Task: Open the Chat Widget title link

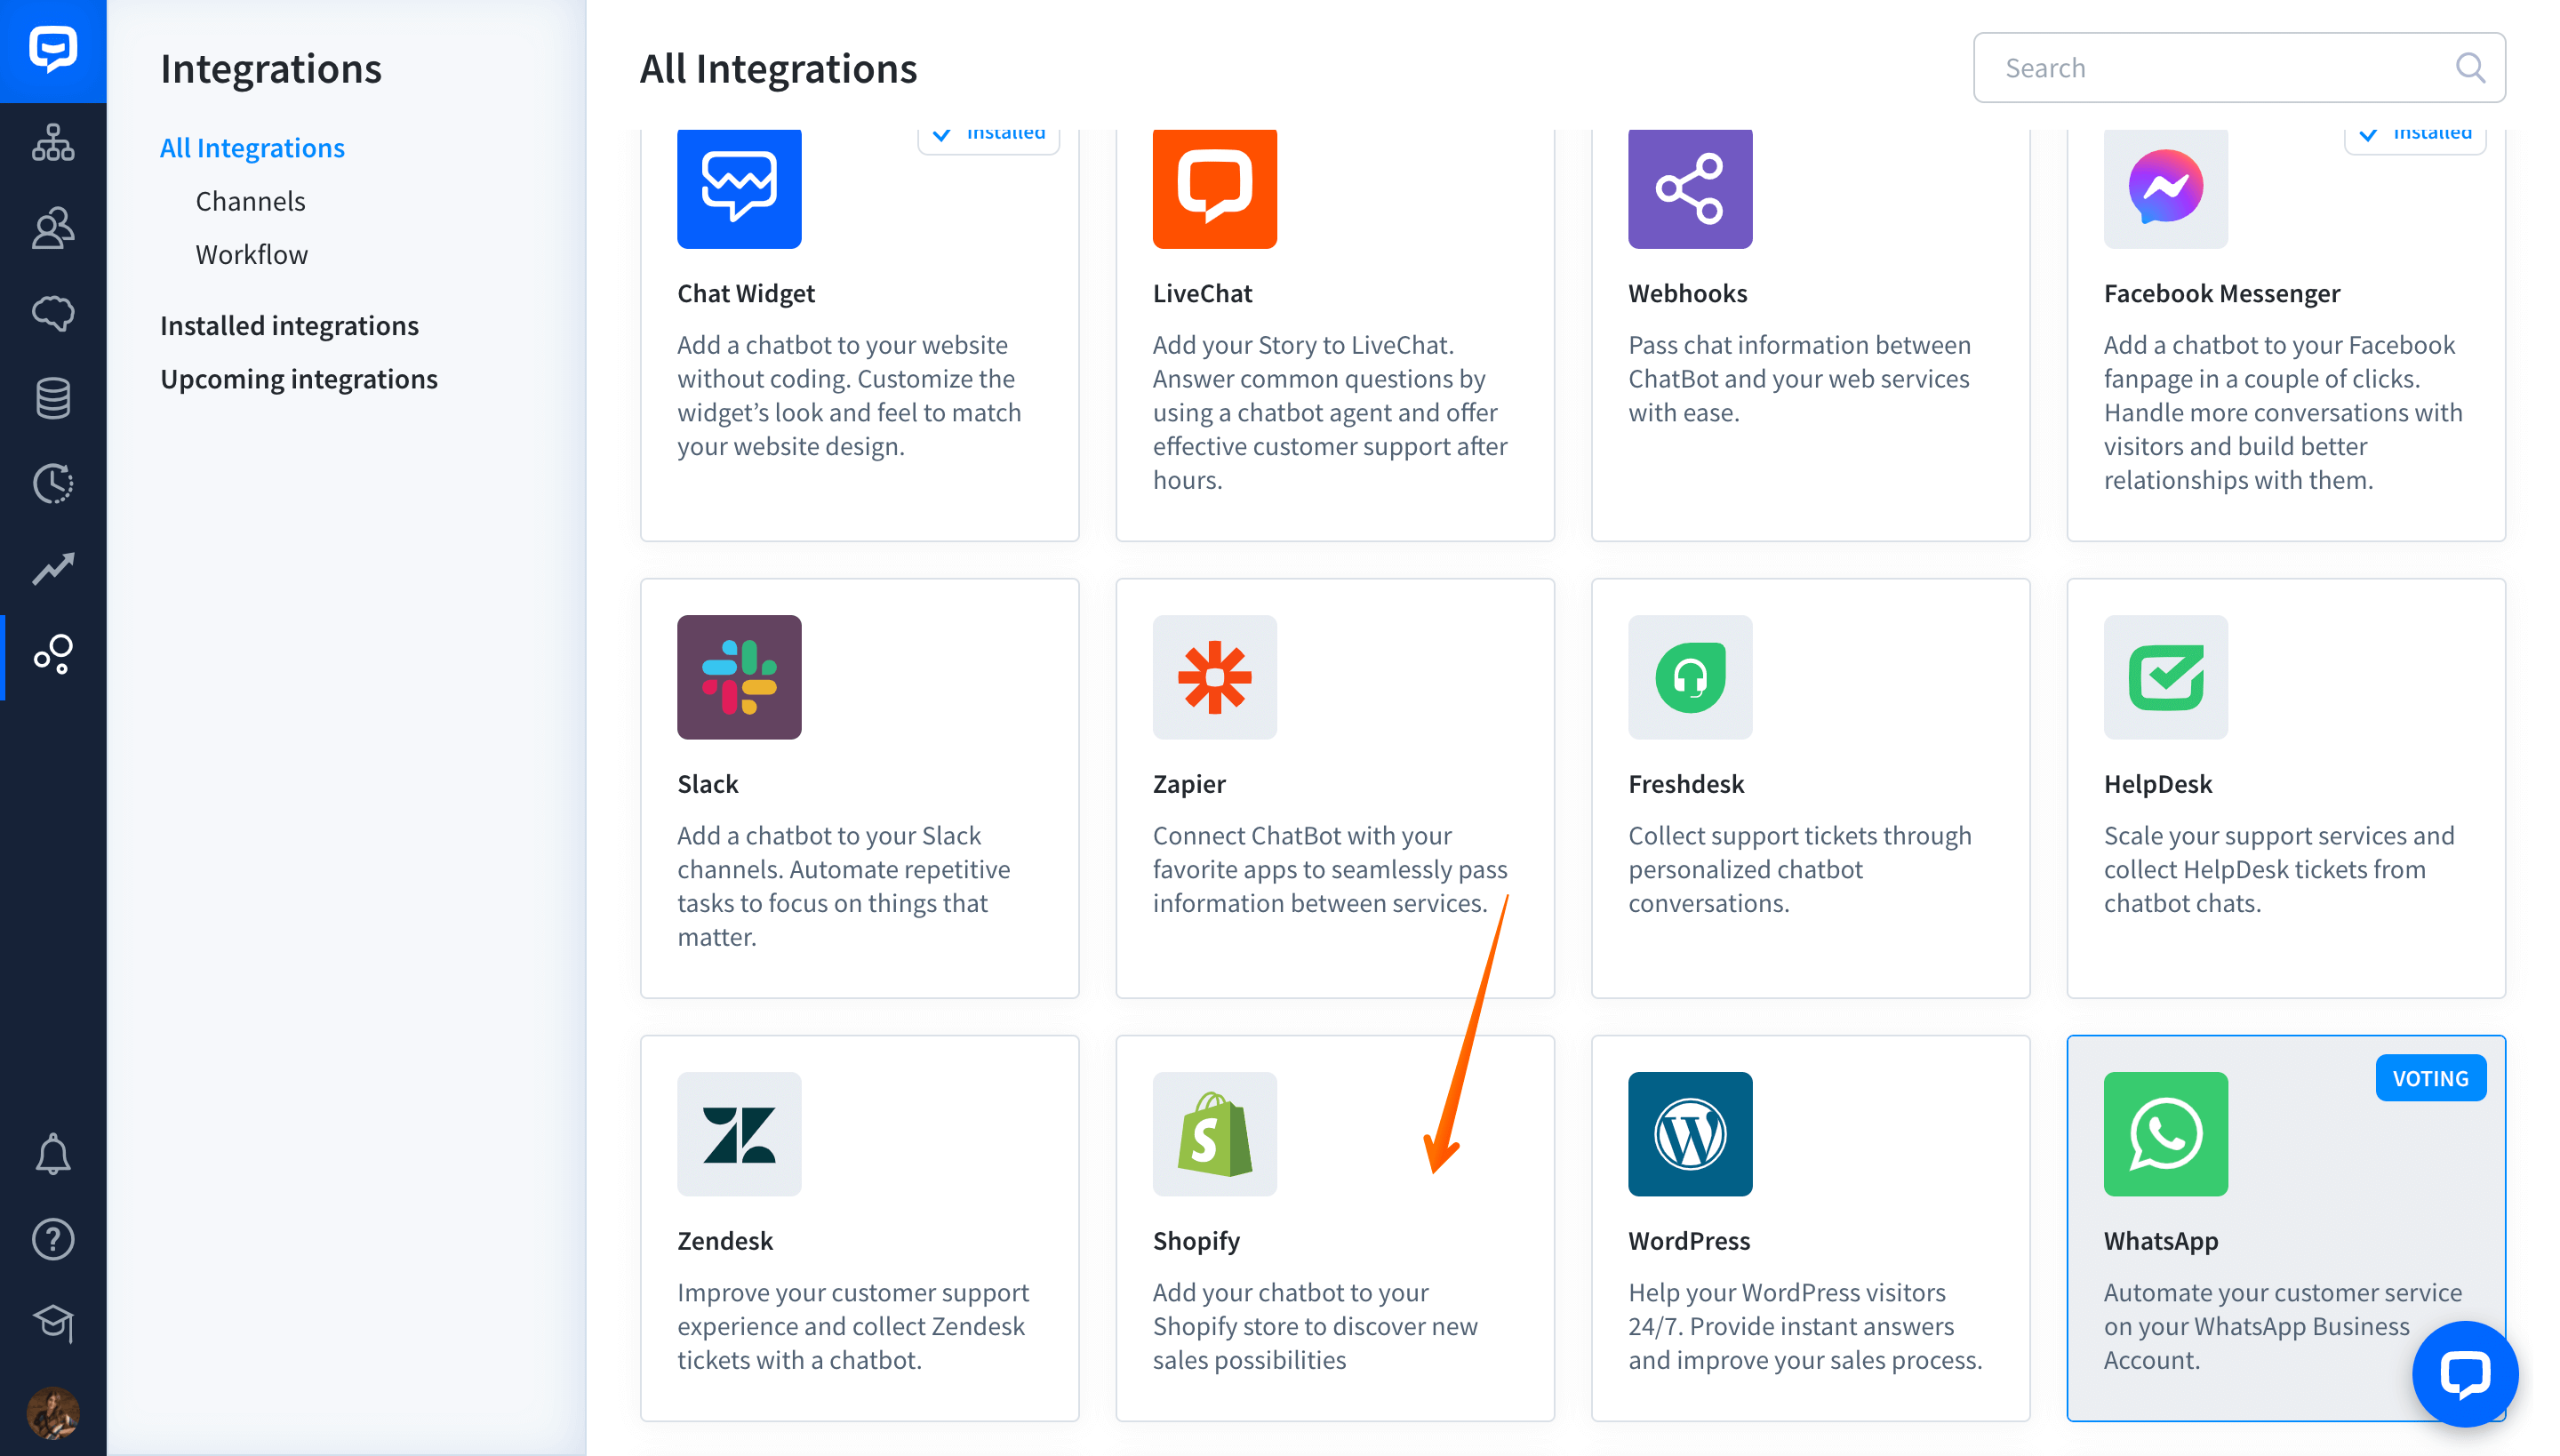Action: 745,293
